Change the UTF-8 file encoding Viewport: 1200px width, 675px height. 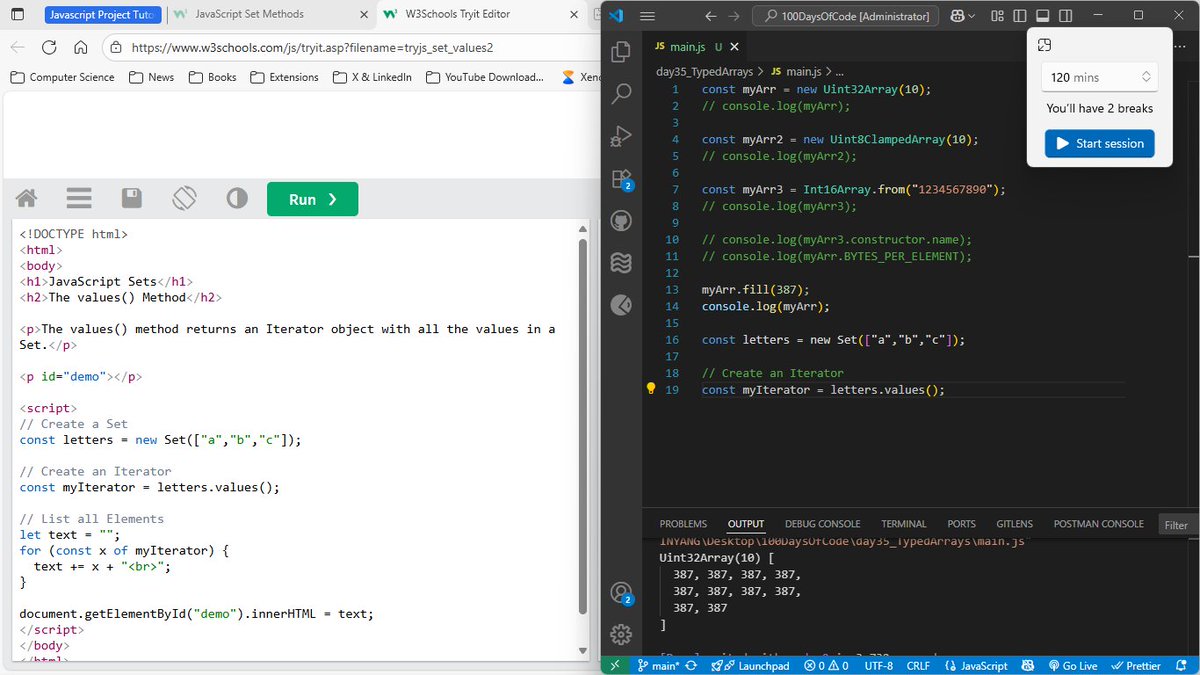879,666
